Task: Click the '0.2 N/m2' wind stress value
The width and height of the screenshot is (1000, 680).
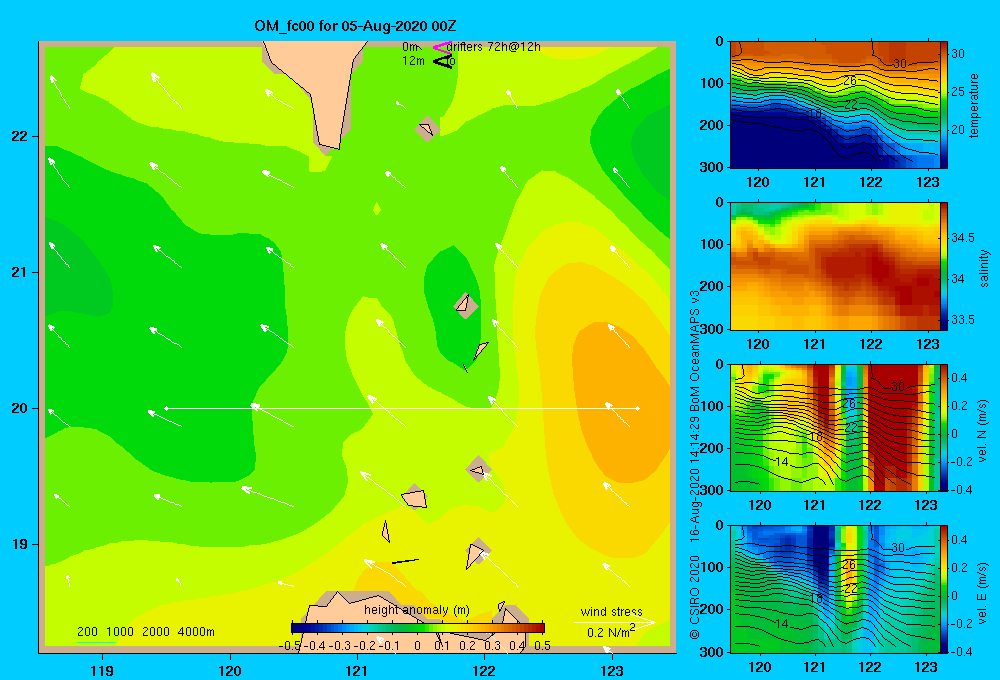Action: (x=611, y=632)
